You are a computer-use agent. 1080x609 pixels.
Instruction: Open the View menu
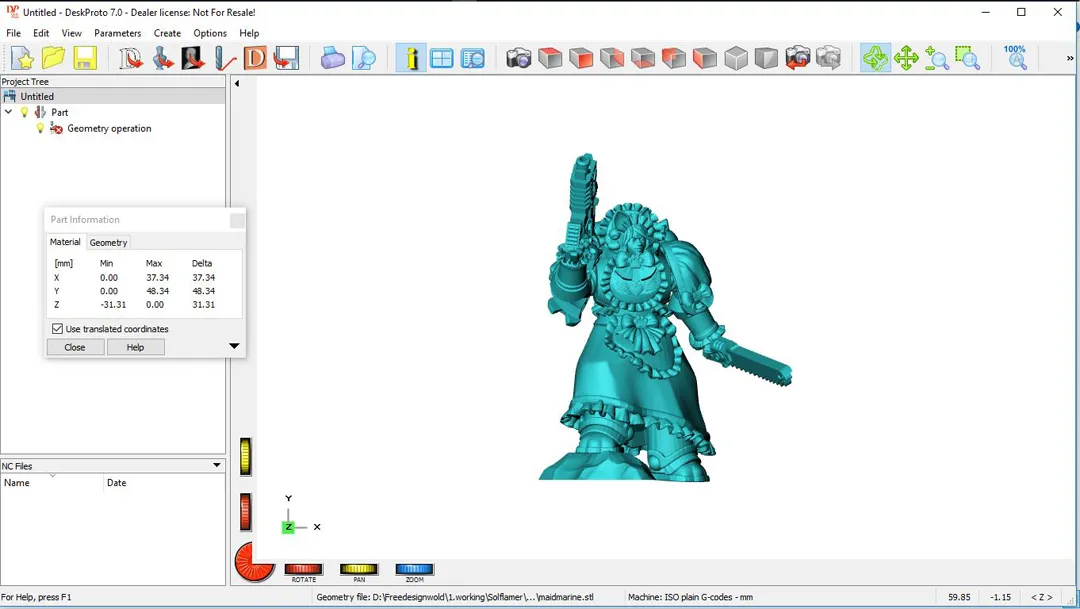72,33
